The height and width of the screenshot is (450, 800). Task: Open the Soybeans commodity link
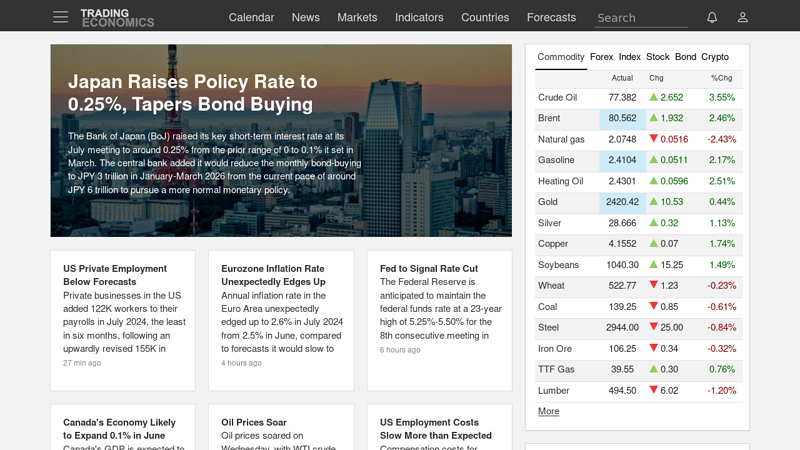558,265
